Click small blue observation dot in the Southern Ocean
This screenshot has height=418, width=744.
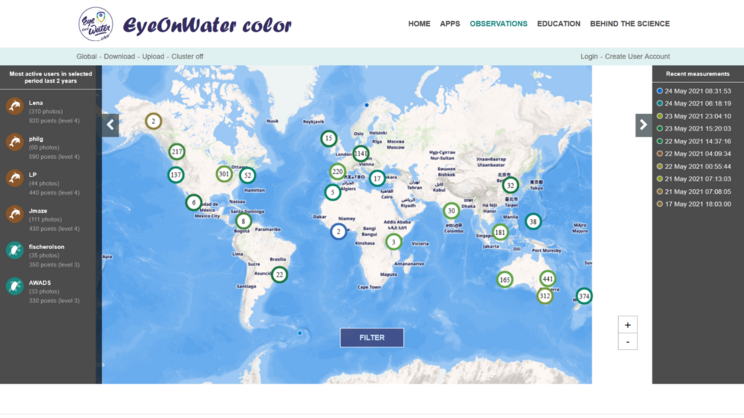pyautogui.click(x=299, y=333)
